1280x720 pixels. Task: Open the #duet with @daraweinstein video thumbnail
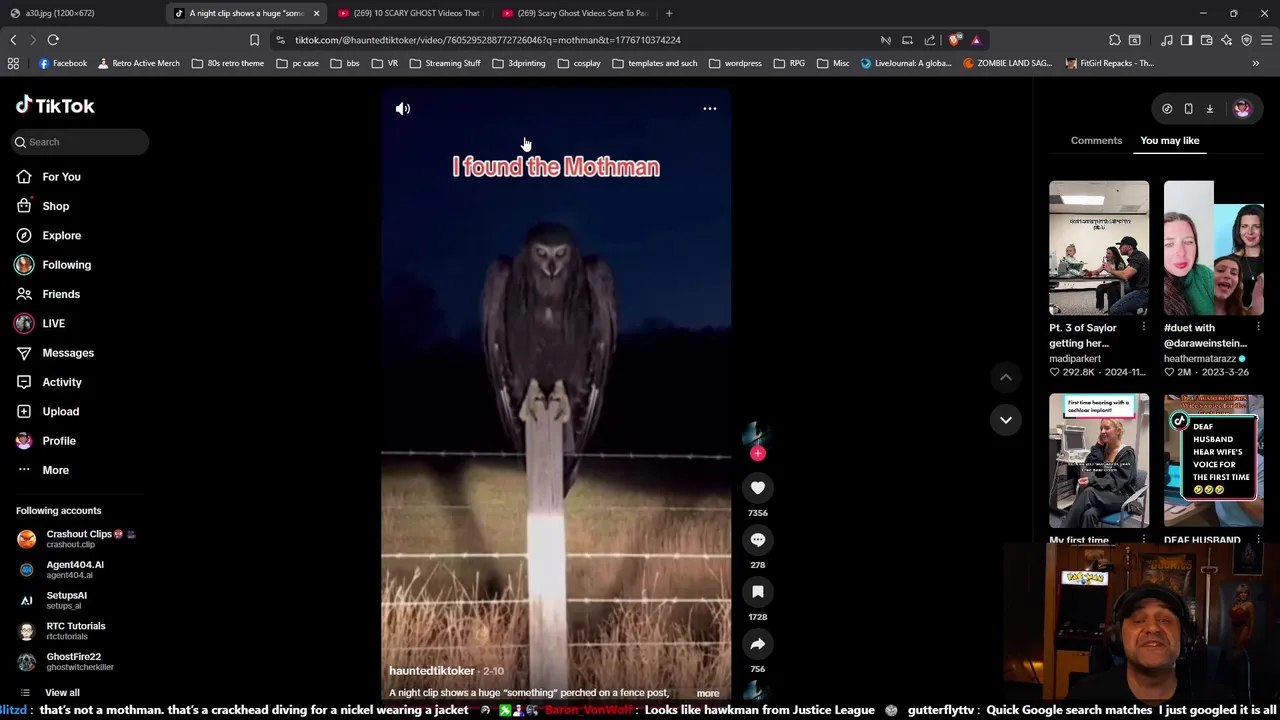pos(1214,248)
